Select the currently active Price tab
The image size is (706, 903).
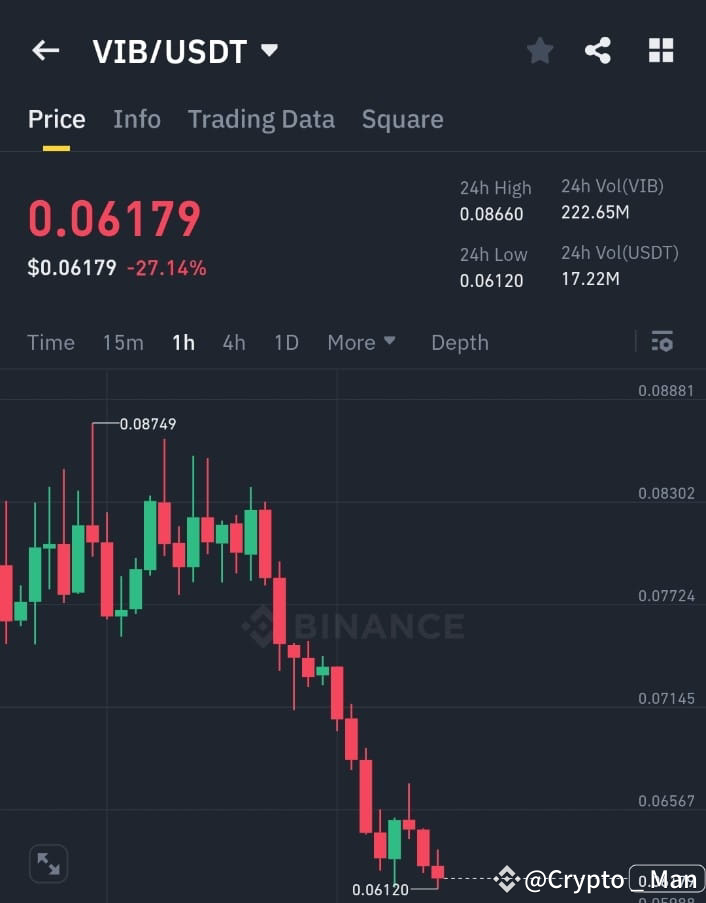pos(56,119)
